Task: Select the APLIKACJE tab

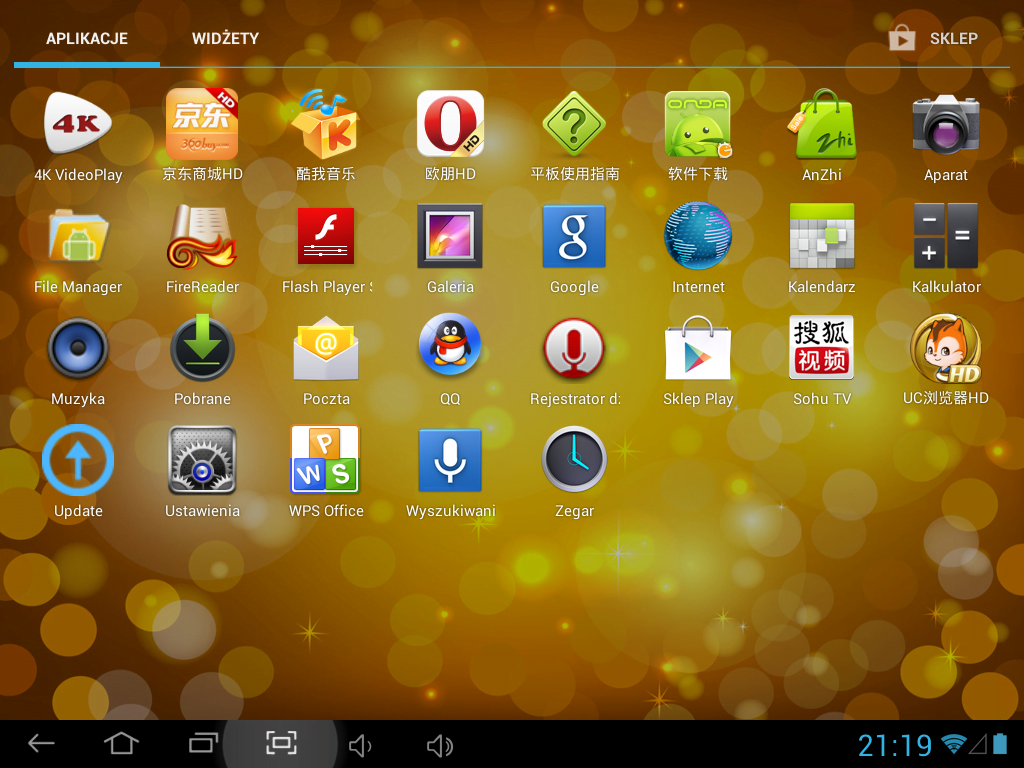Action: [87, 39]
